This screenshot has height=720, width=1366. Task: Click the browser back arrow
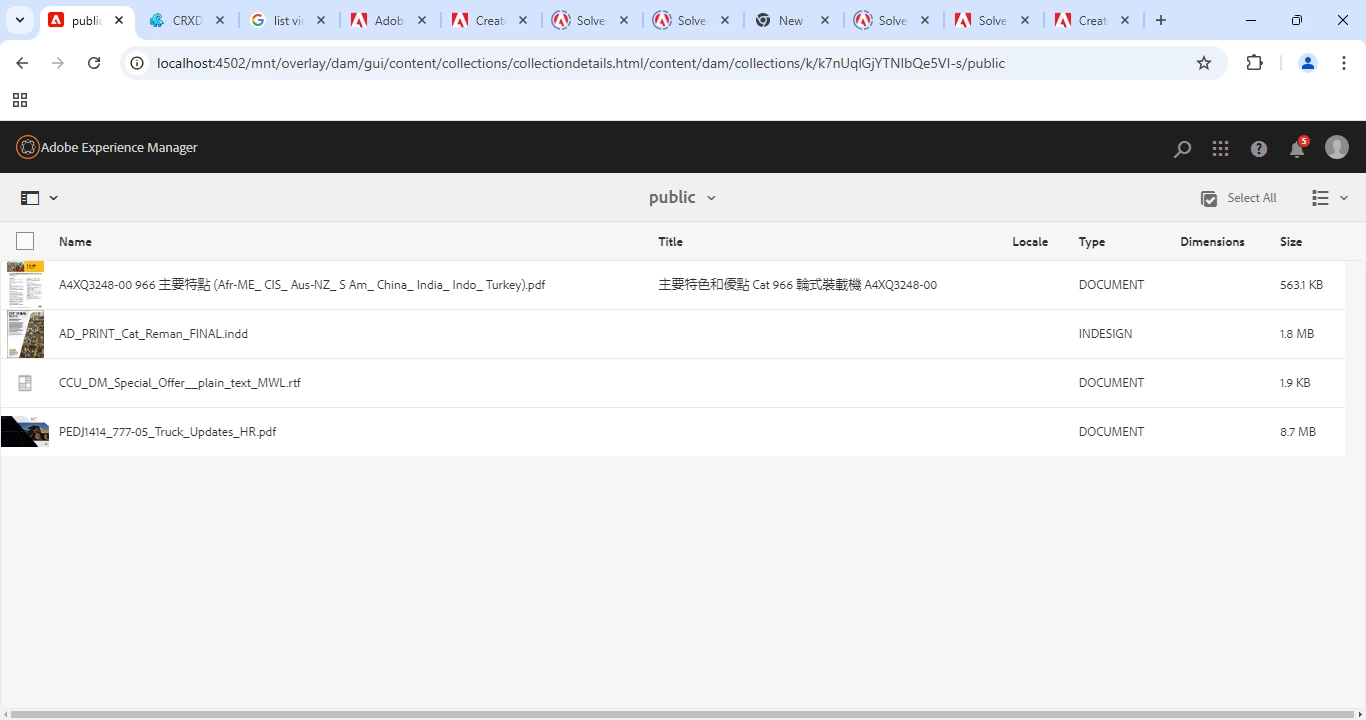(22, 63)
